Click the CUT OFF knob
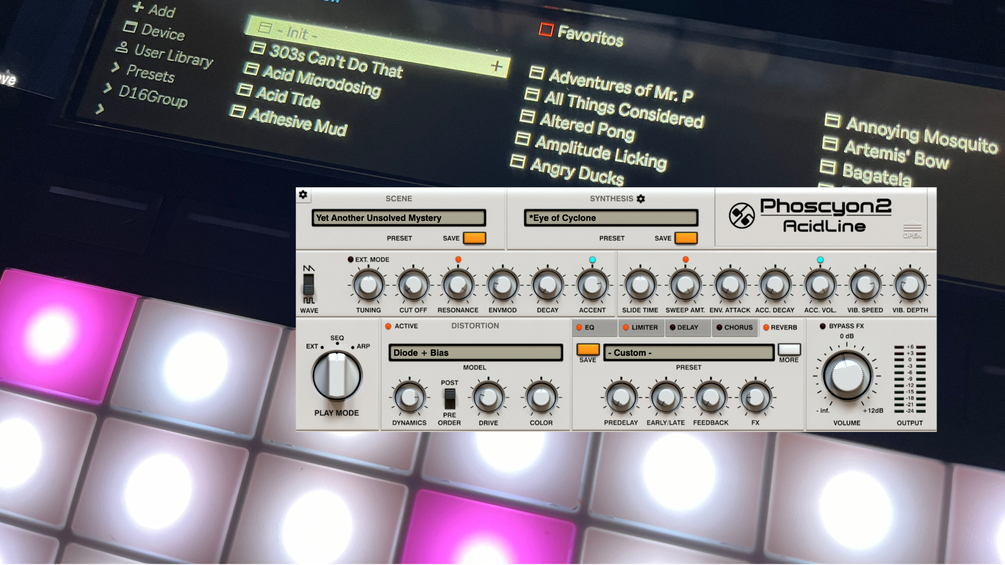The height and width of the screenshot is (565, 1005). [413, 285]
